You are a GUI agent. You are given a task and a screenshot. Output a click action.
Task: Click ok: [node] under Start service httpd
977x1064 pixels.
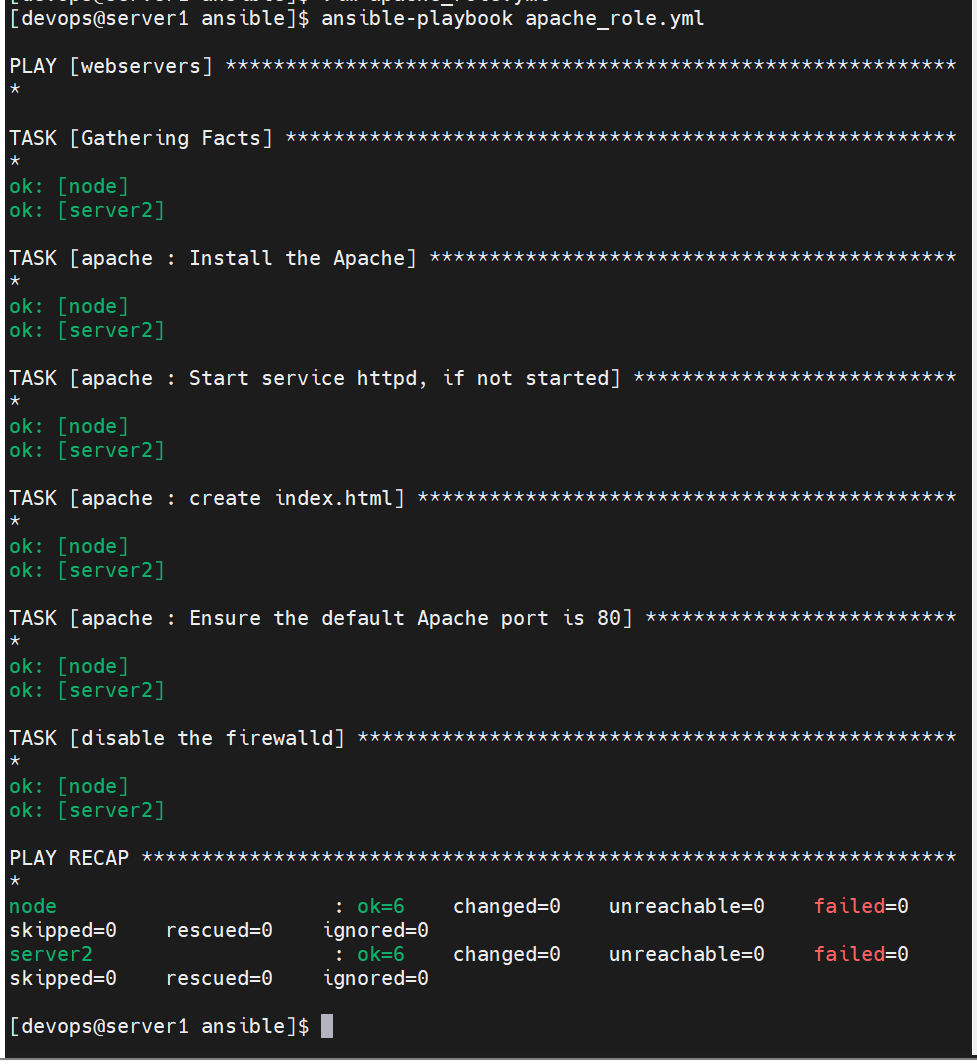[x=69, y=426]
